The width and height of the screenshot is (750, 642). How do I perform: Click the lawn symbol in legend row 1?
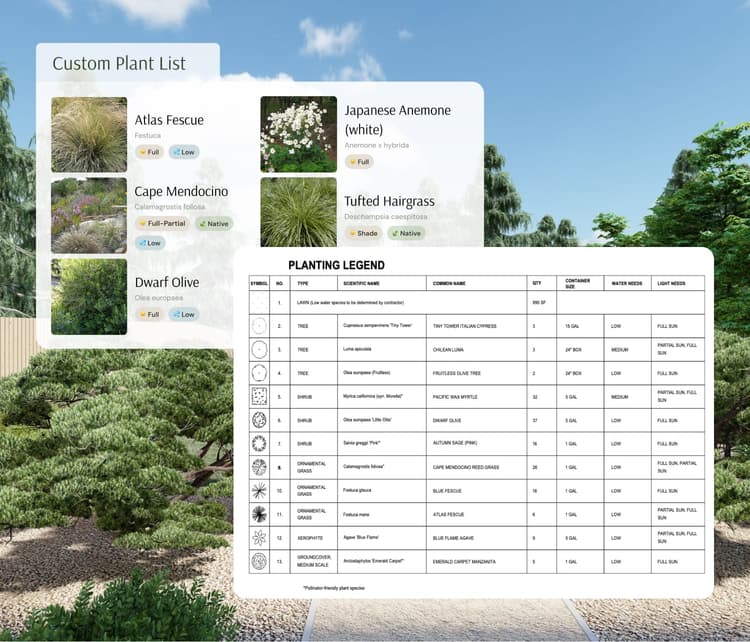(x=259, y=302)
